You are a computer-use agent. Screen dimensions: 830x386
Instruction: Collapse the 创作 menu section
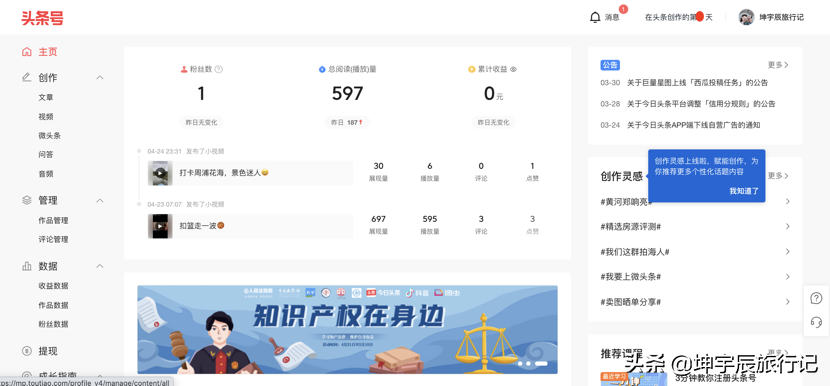[100, 78]
